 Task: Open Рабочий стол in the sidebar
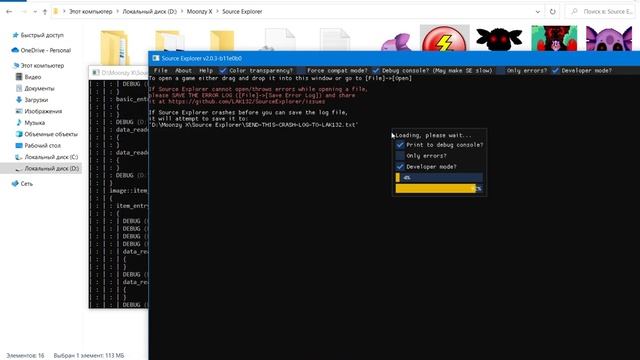point(42,145)
